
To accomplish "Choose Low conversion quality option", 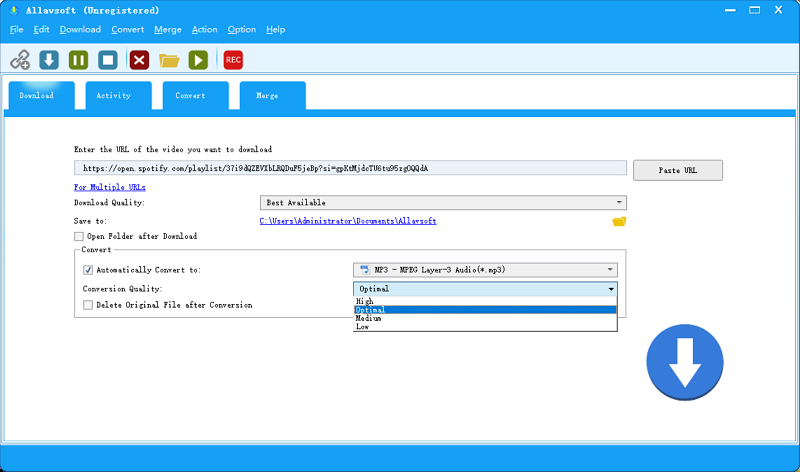I will 485,326.
